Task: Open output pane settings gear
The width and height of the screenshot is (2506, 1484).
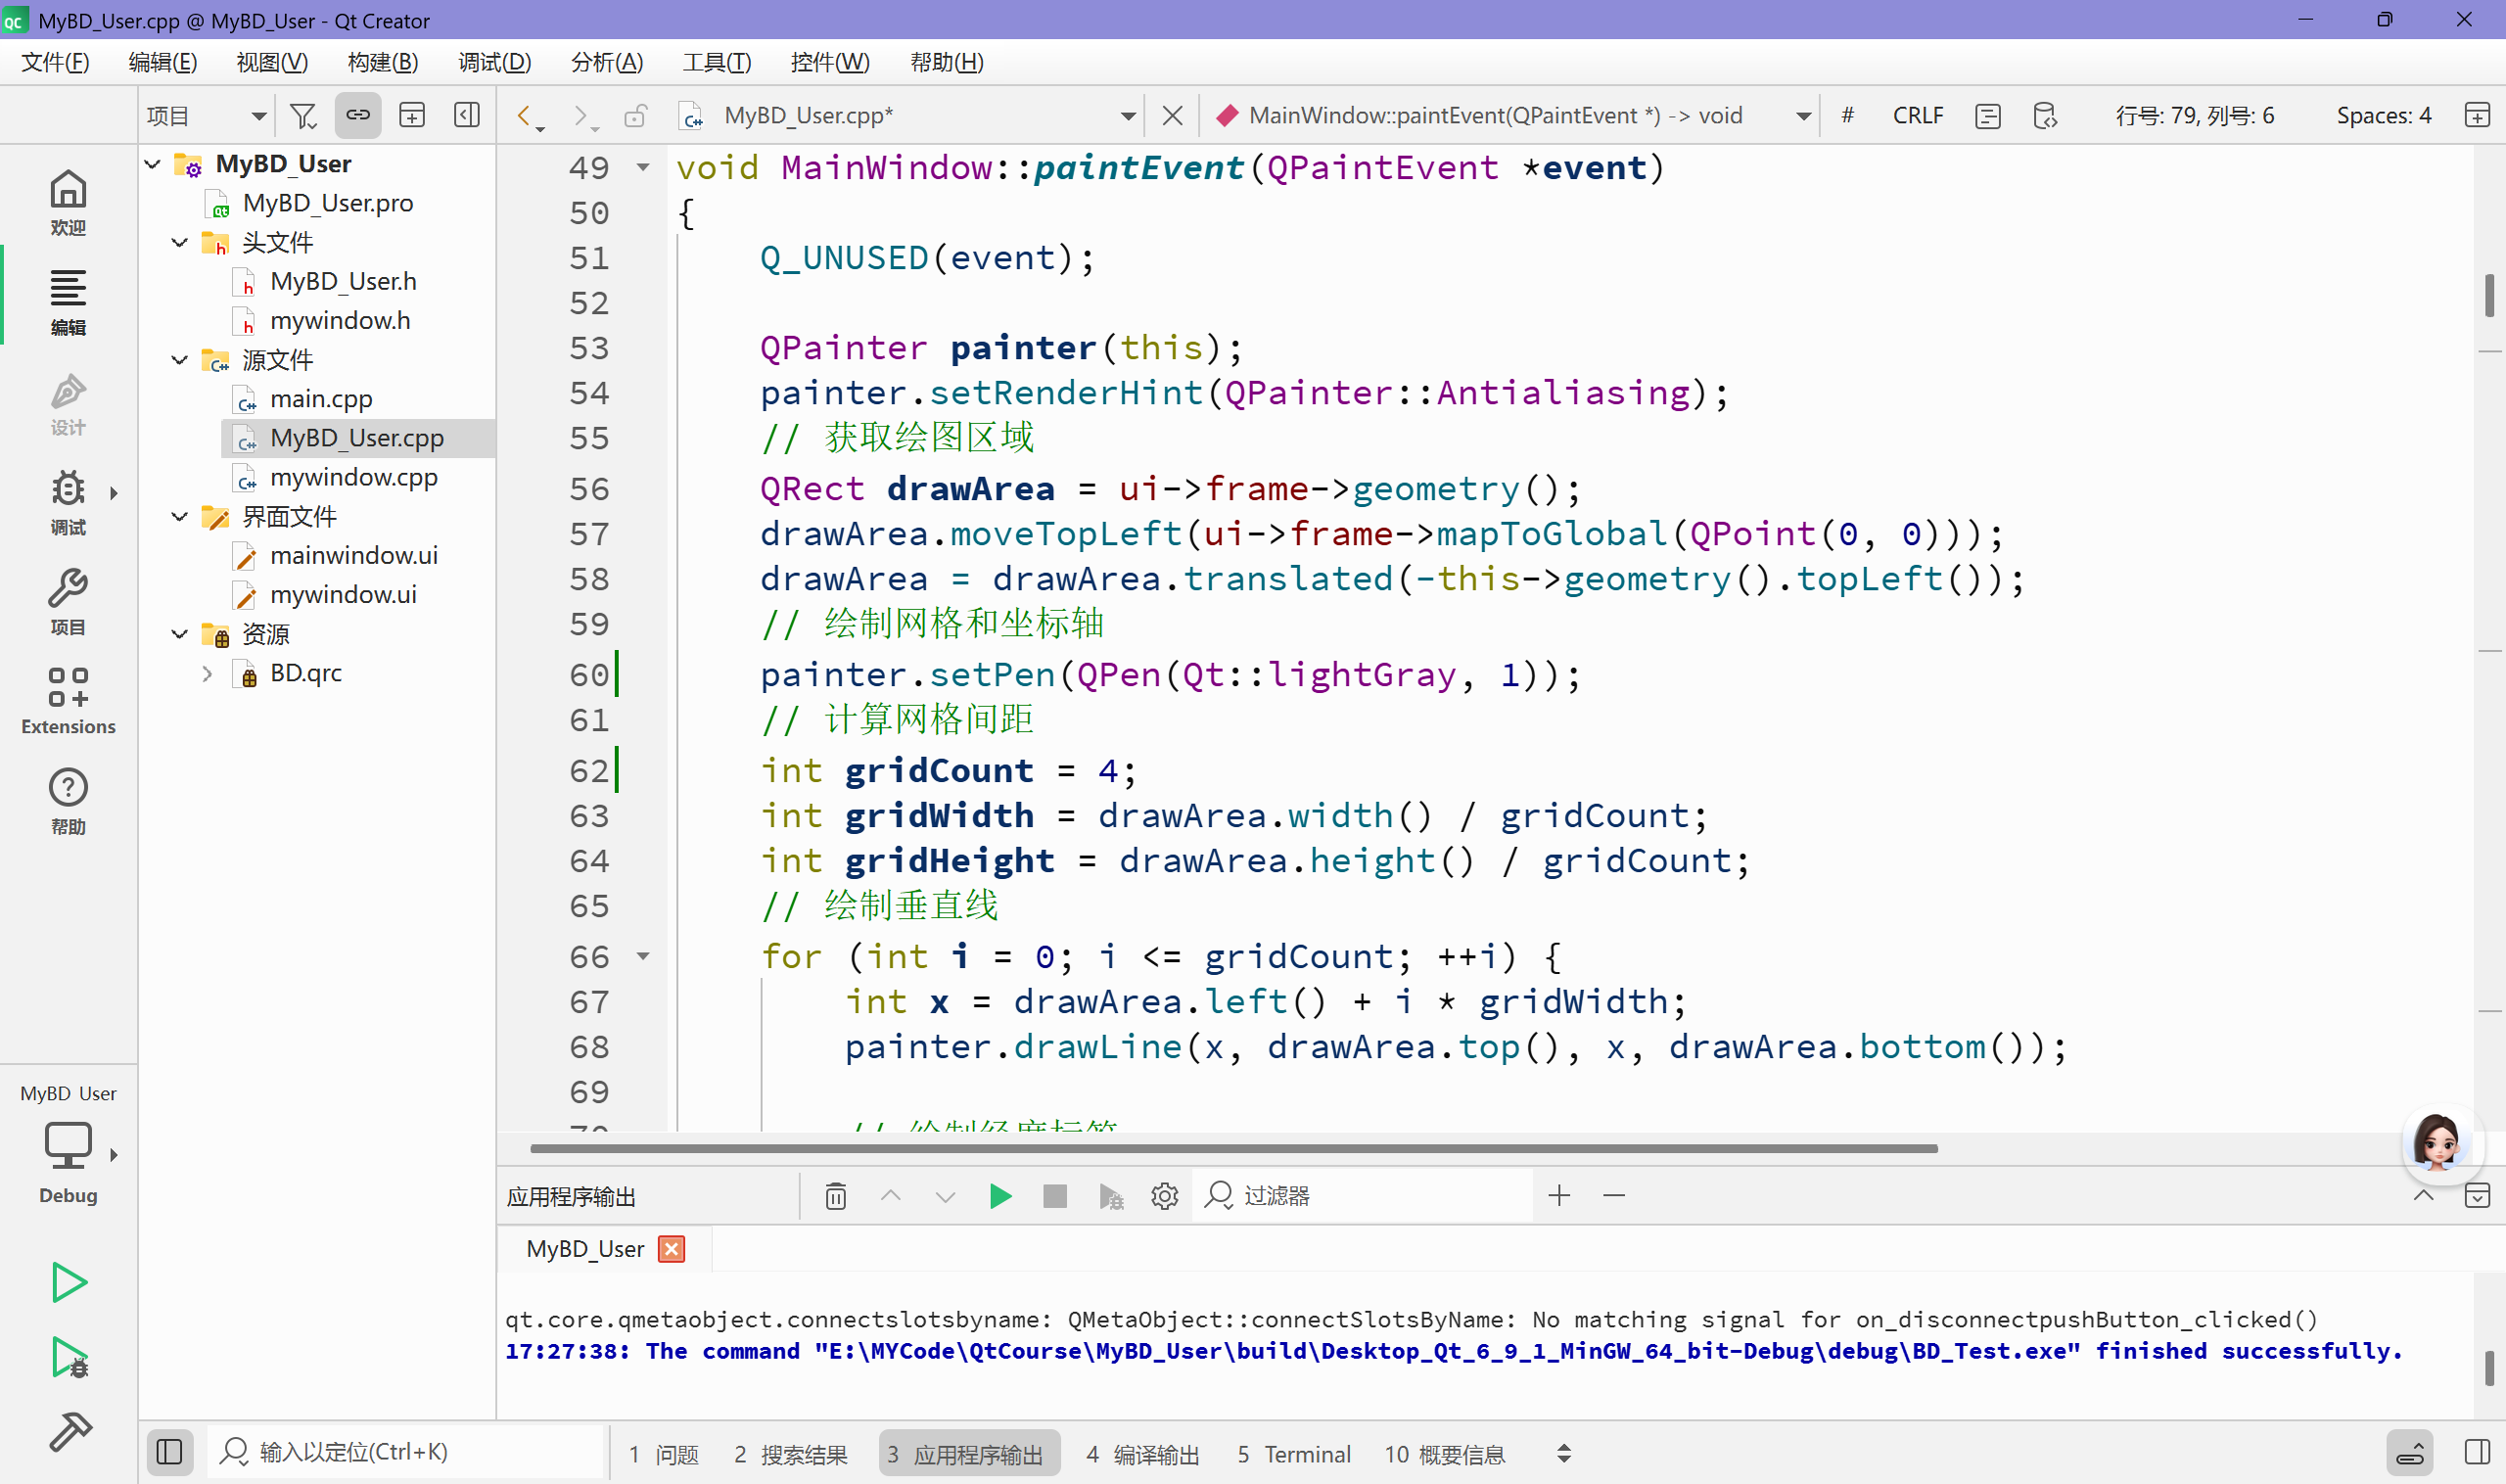Action: pyautogui.click(x=1164, y=1196)
